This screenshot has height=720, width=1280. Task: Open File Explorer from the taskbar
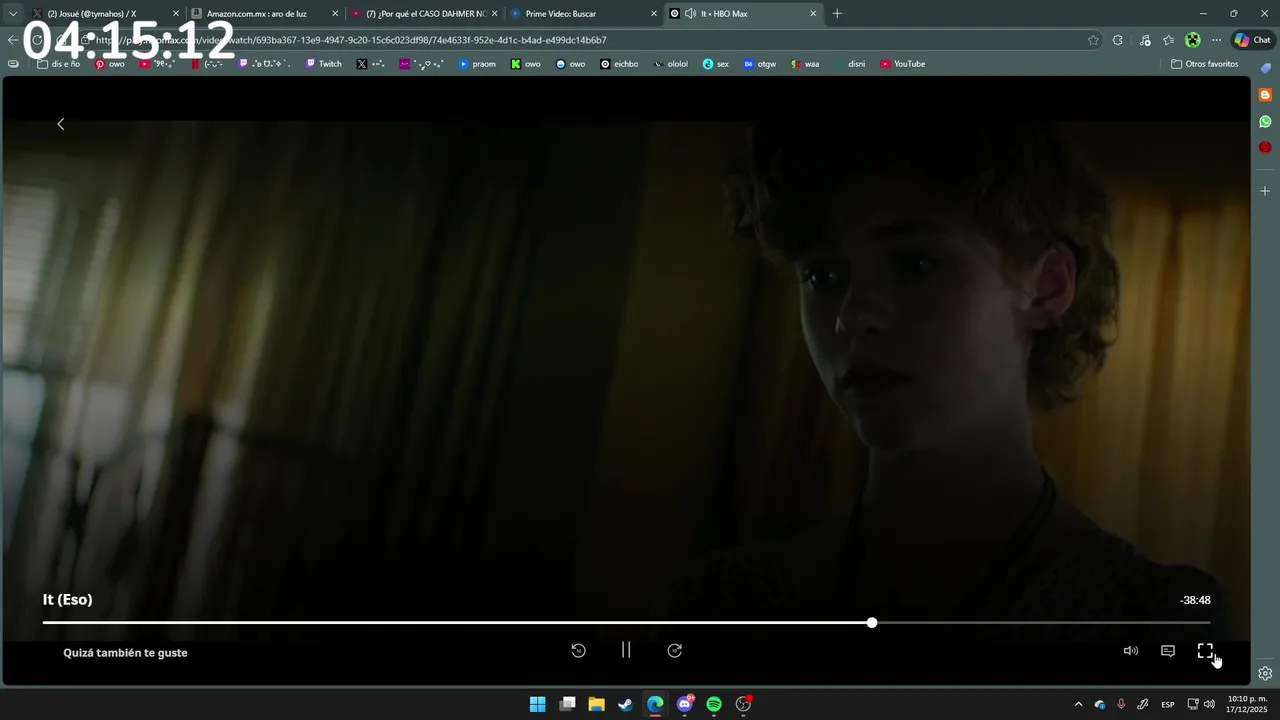coord(596,704)
